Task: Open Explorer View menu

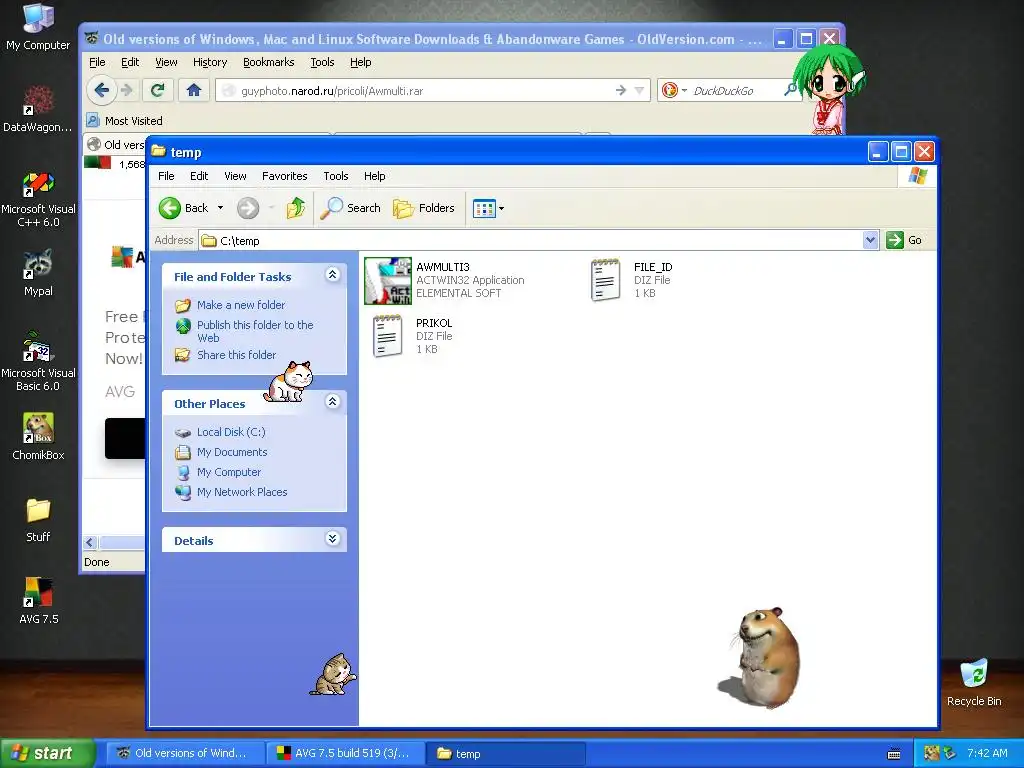Action: click(x=235, y=176)
